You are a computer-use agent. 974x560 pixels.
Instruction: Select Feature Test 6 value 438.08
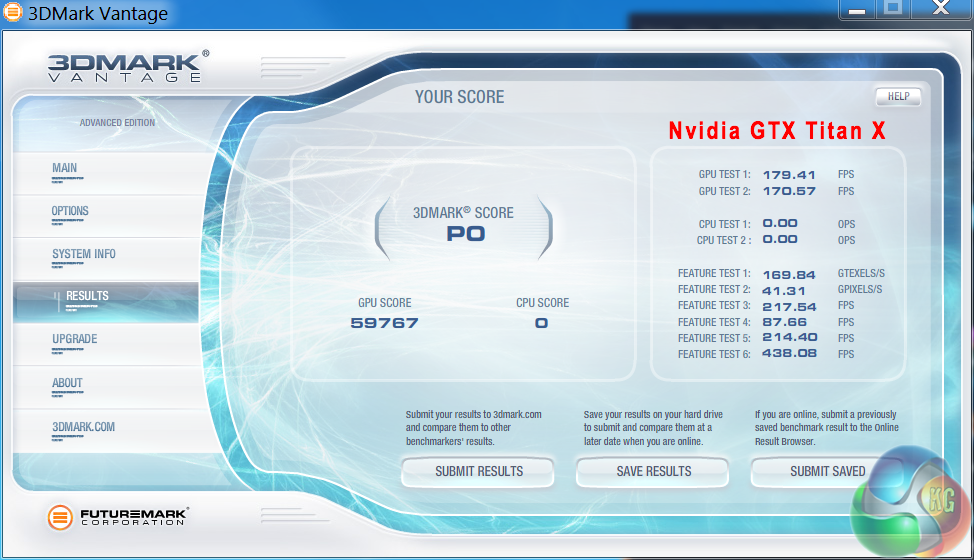(790, 353)
